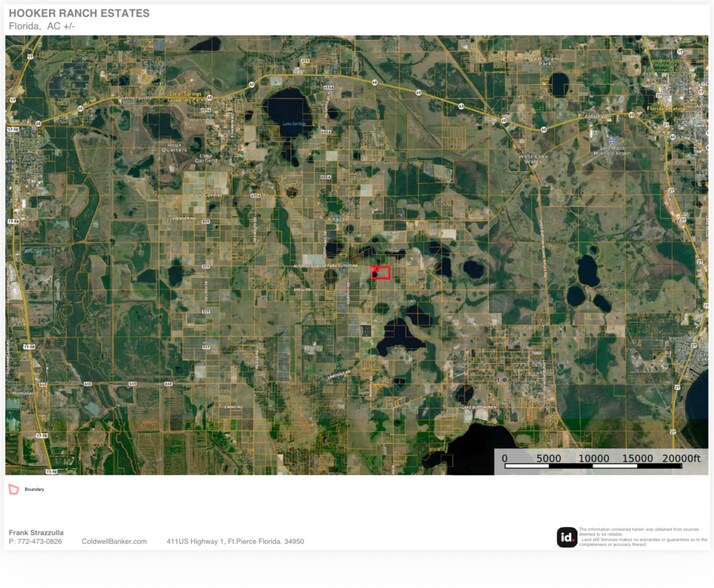Click the "West Lake Wales" map label
This screenshot has height=588, width=714.
[533, 159]
